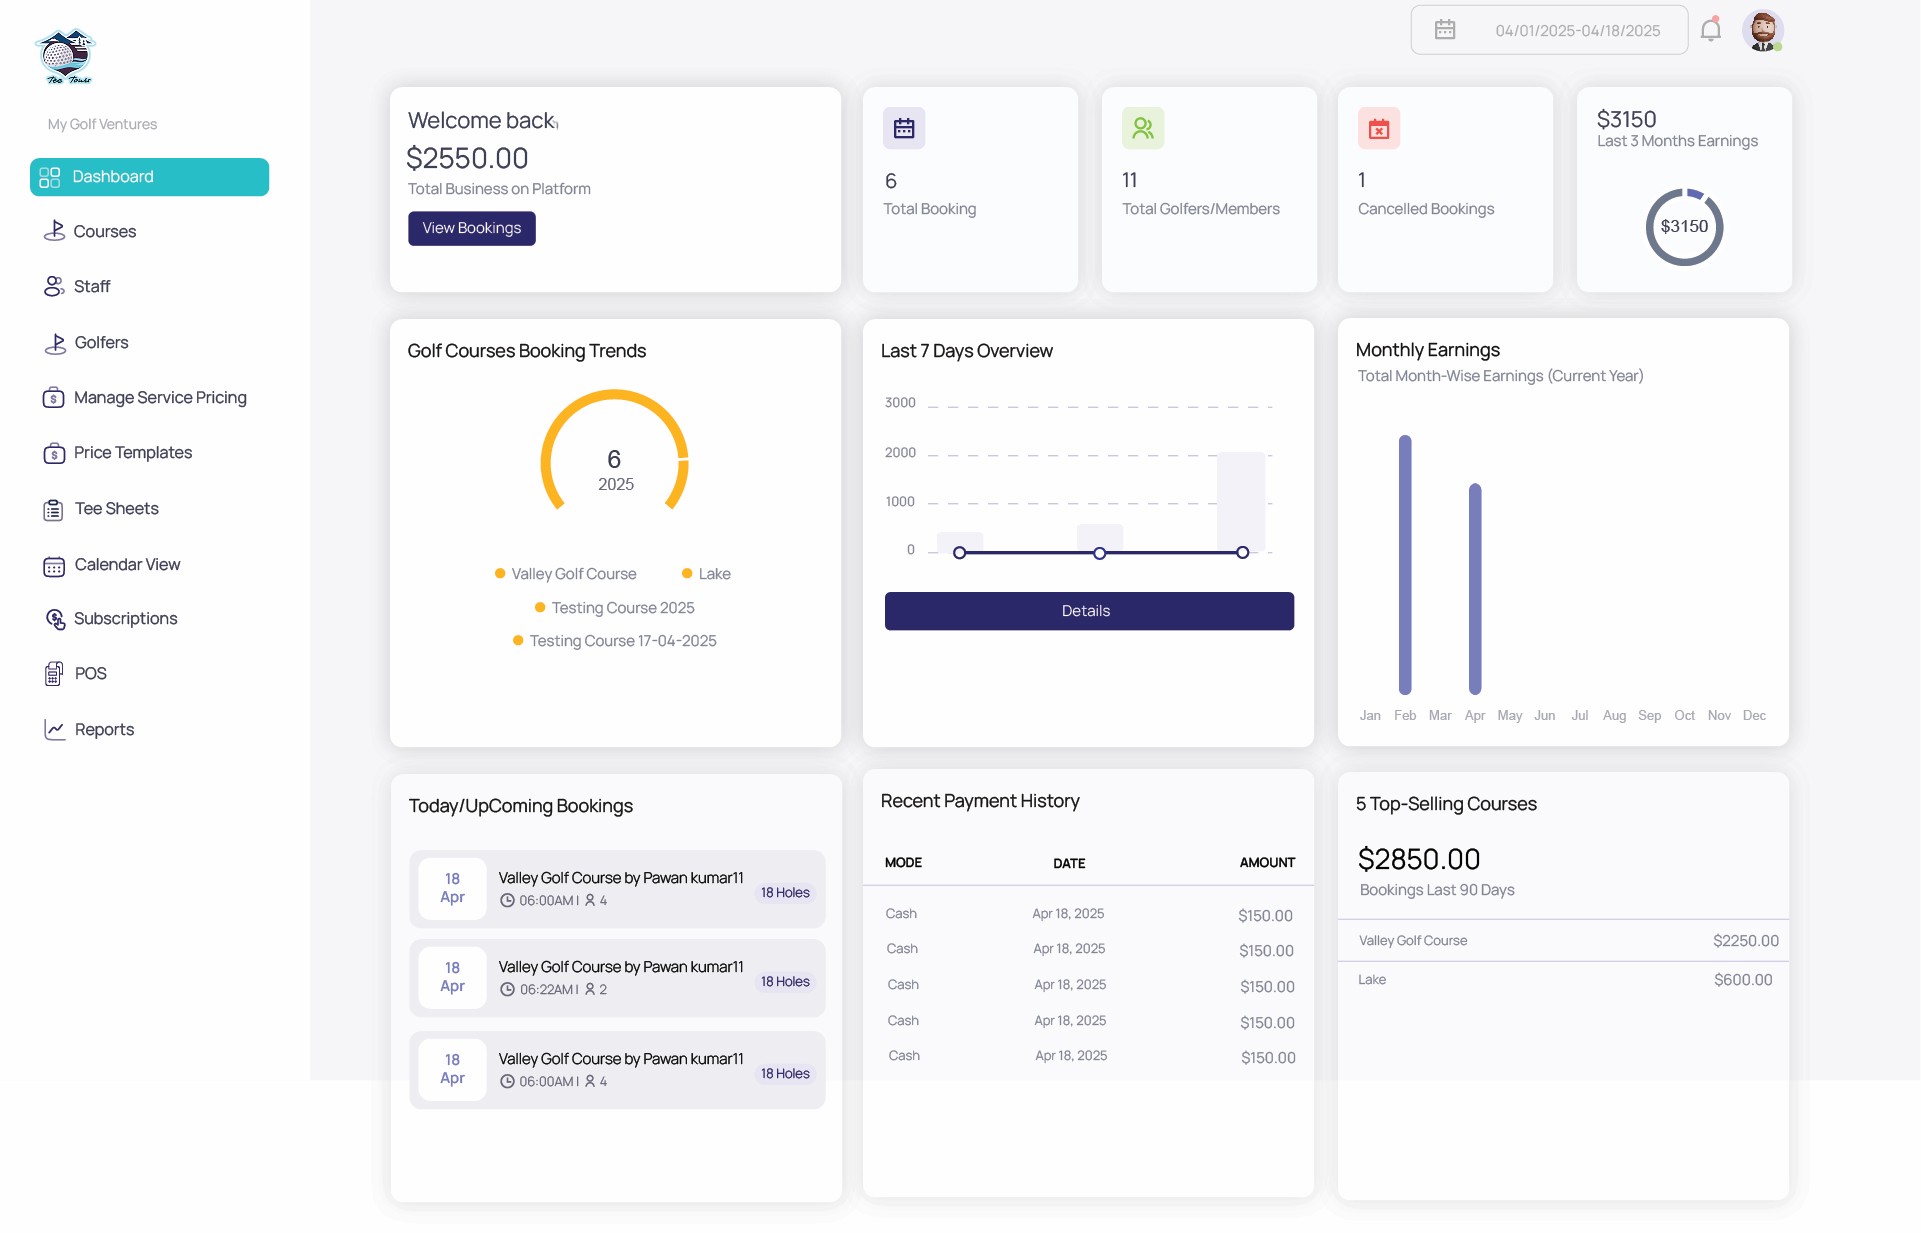The width and height of the screenshot is (1921, 1233).
Task: Click the Details button under overview
Action: (1089, 611)
